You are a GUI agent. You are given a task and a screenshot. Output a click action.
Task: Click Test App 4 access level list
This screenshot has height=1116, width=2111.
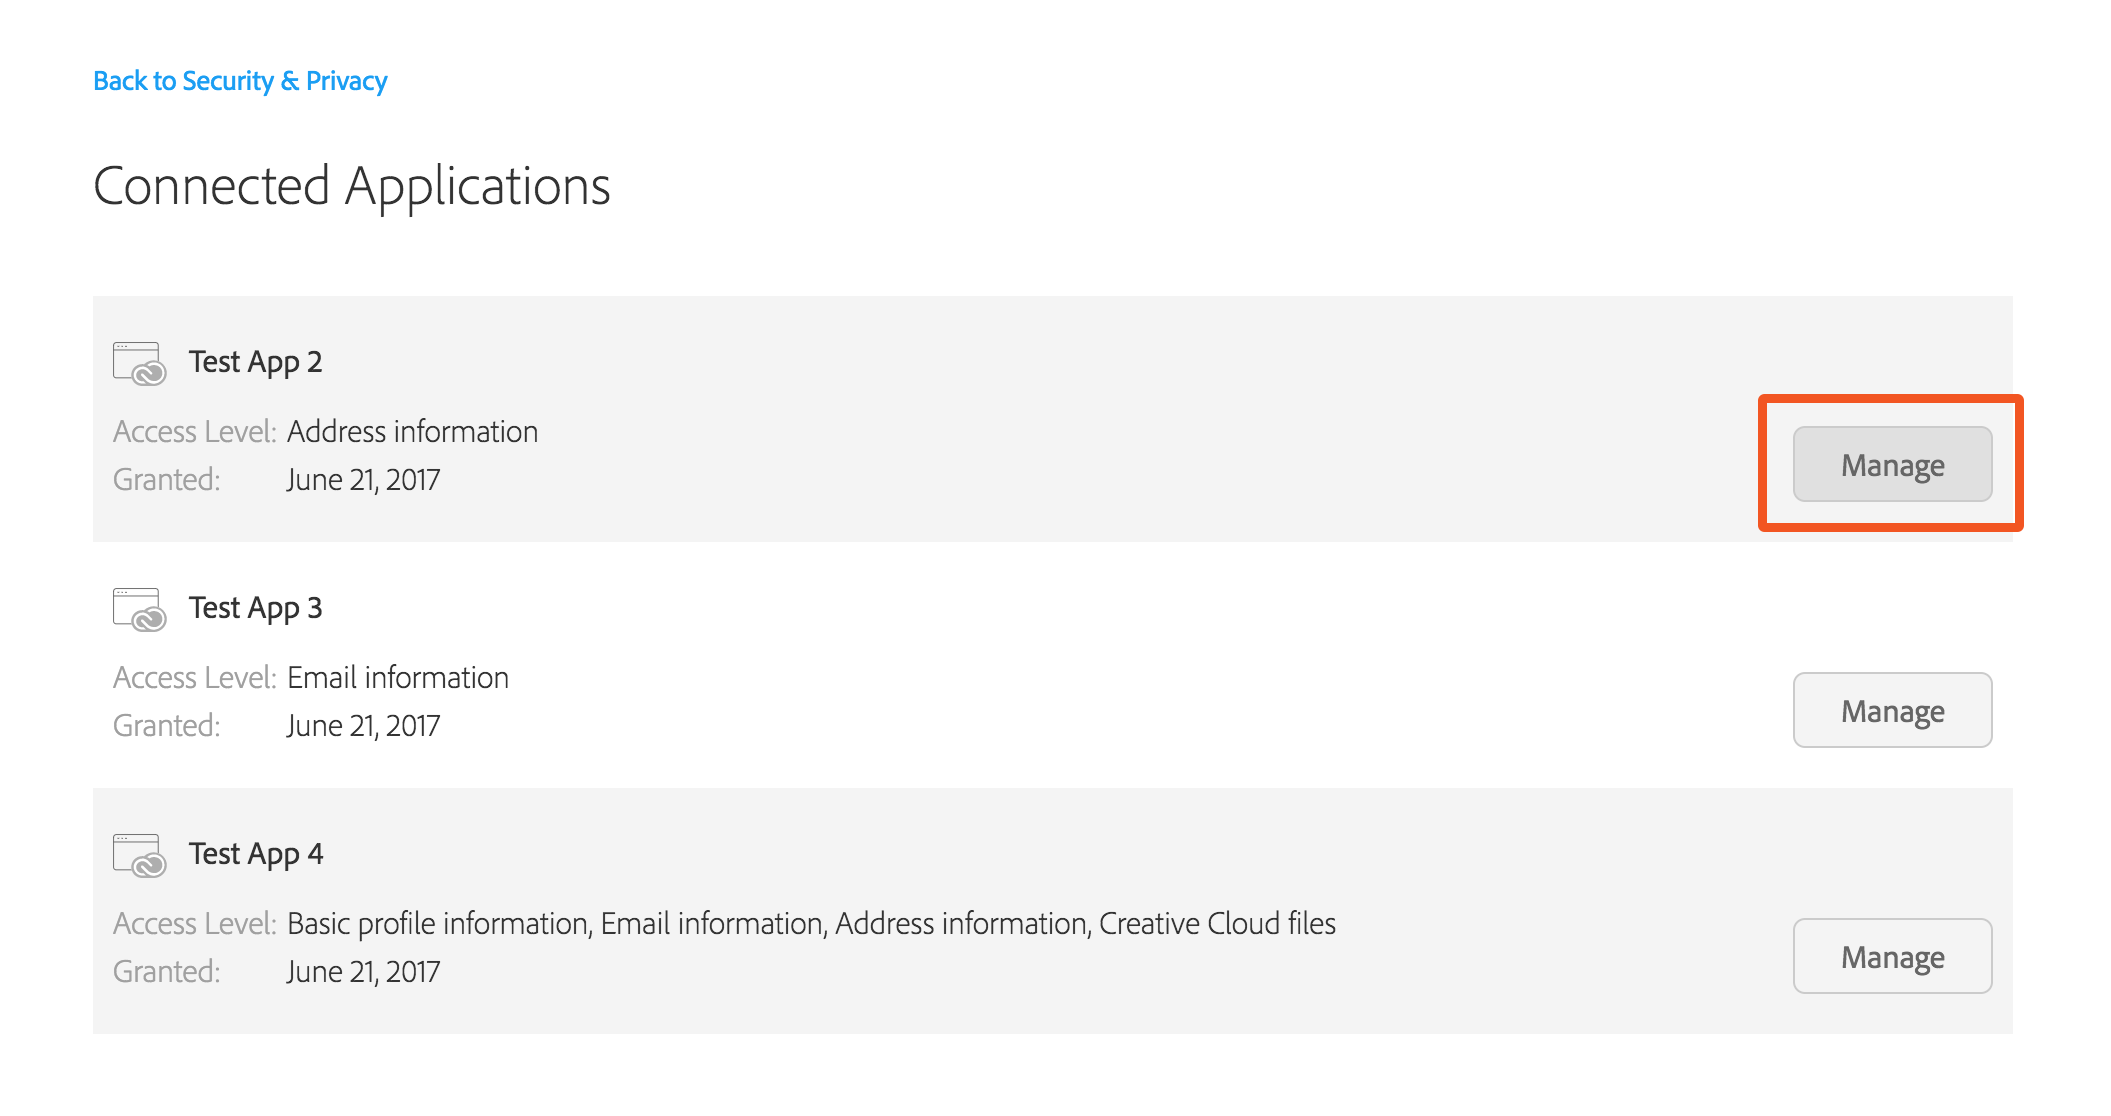tap(811, 924)
